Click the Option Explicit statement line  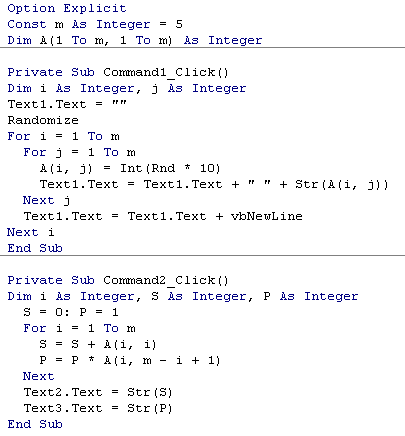tap(67, 8)
